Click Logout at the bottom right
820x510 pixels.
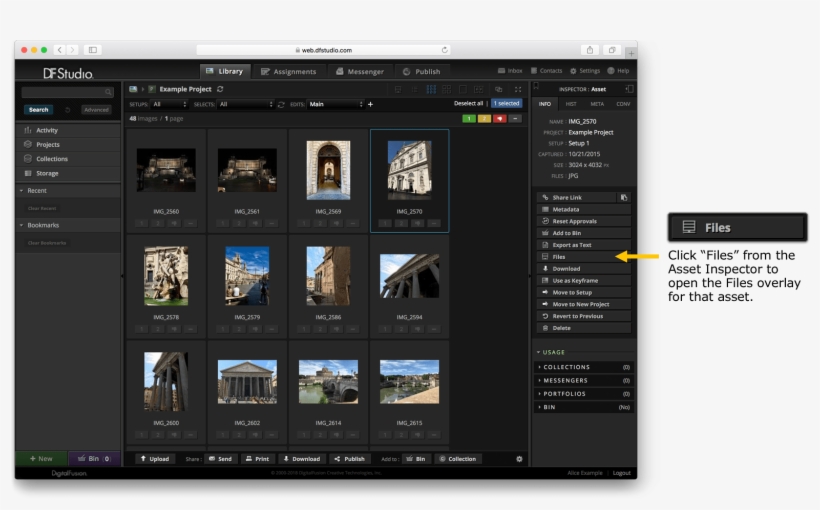(622, 473)
